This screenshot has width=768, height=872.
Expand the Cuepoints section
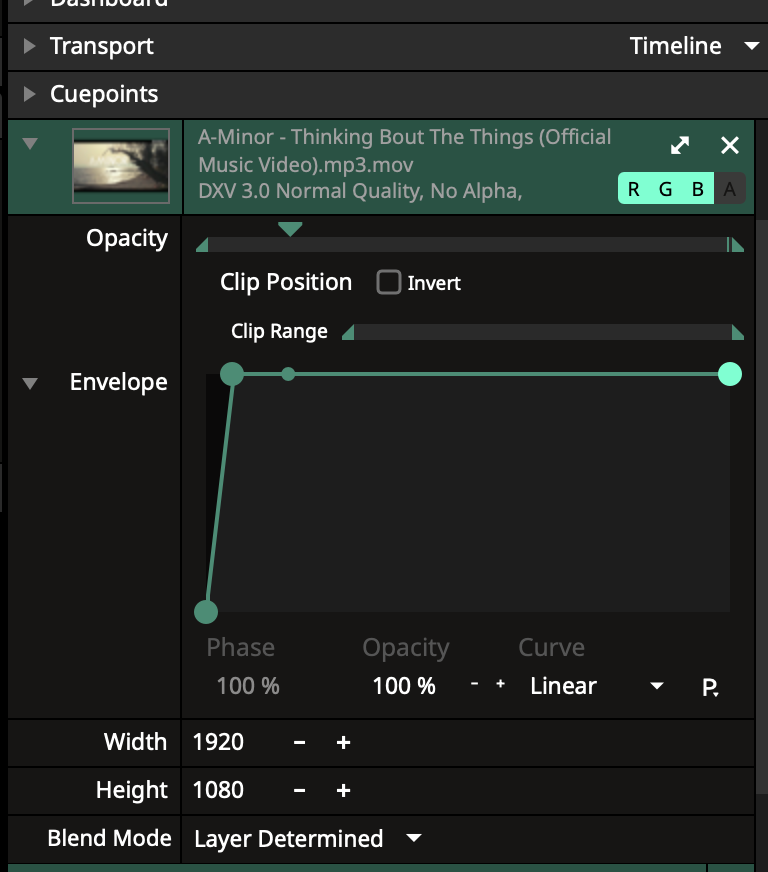click(x=30, y=94)
